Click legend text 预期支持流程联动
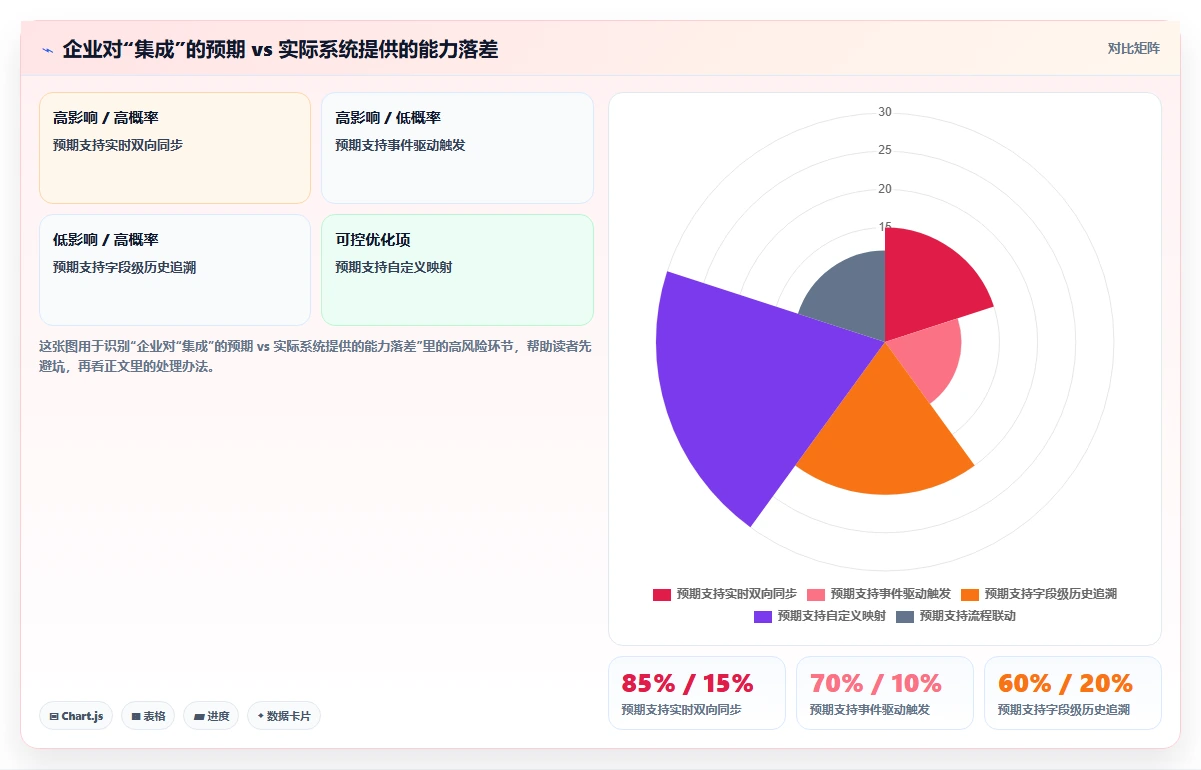1201x770 pixels. (968, 616)
